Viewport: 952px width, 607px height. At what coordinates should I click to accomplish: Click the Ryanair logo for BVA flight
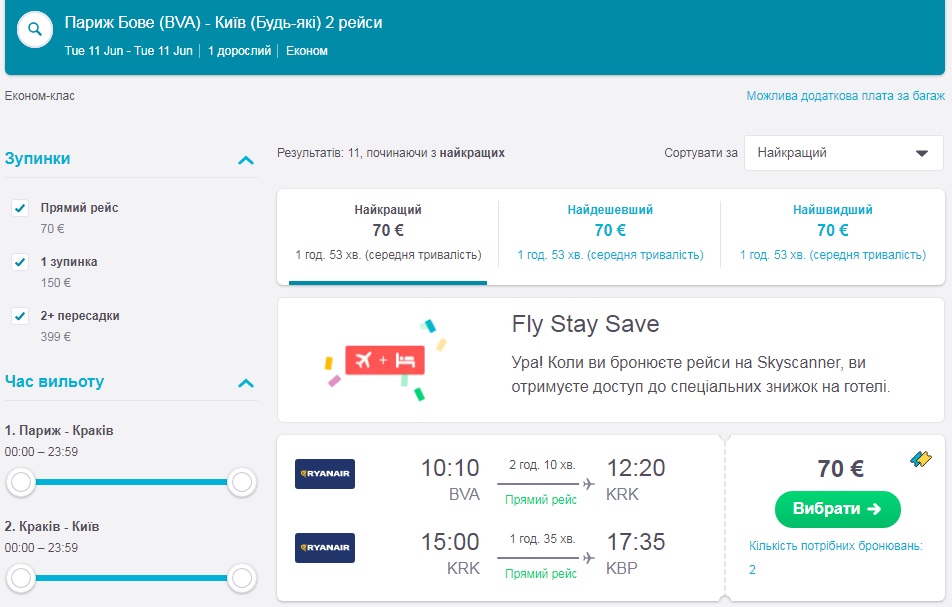[x=325, y=474]
